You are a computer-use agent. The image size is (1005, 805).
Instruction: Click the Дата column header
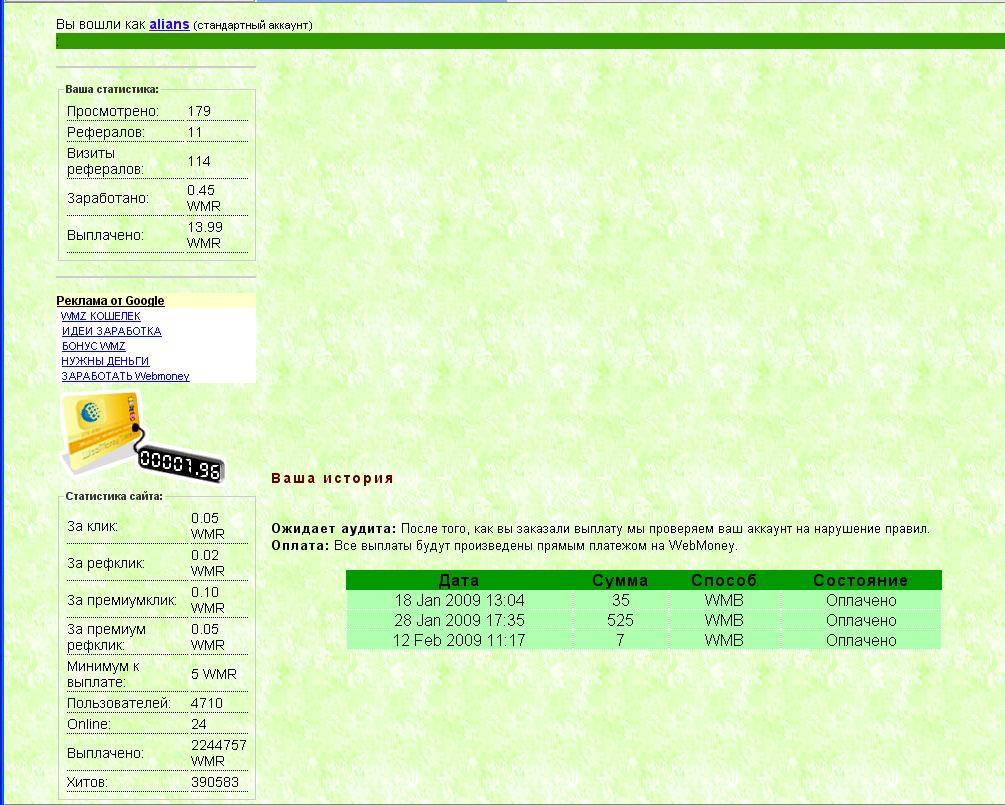tap(459, 580)
